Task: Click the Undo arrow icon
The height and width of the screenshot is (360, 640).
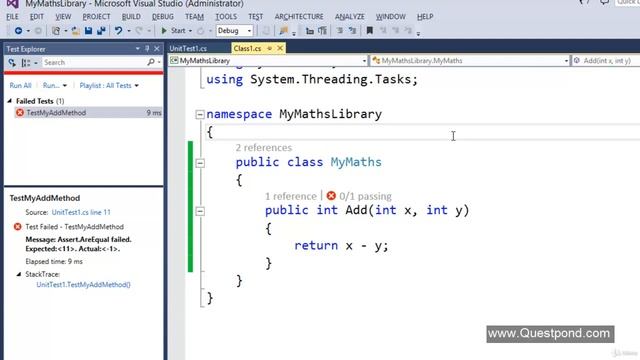Action: pos(118,31)
